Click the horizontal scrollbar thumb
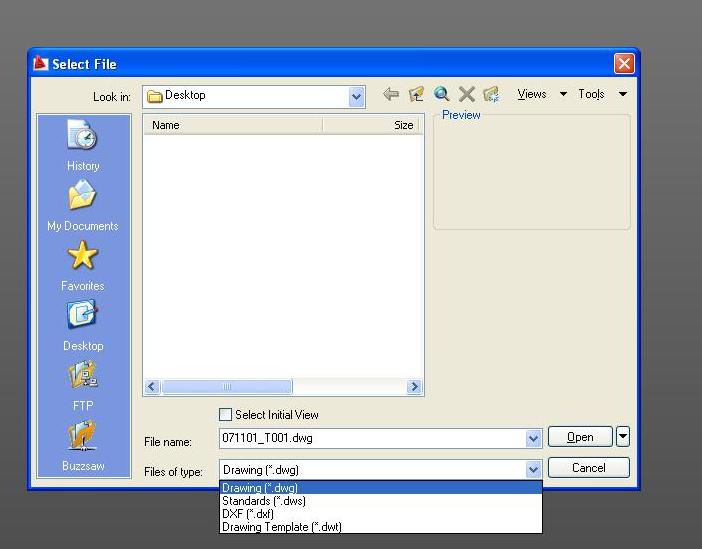Screen dimensions: 702x549 (x=227, y=386)
